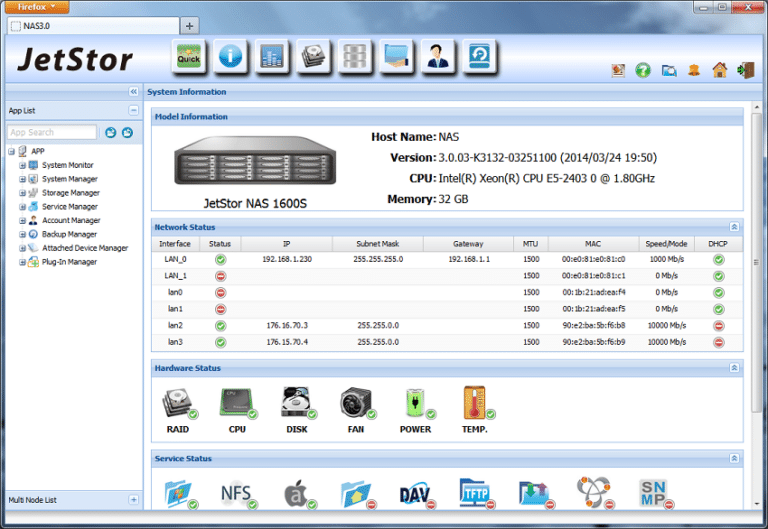Viewport: 768px width, 529px height.
Task: Click the leftmost header icon beside help
Action: [x=618, y=71]
